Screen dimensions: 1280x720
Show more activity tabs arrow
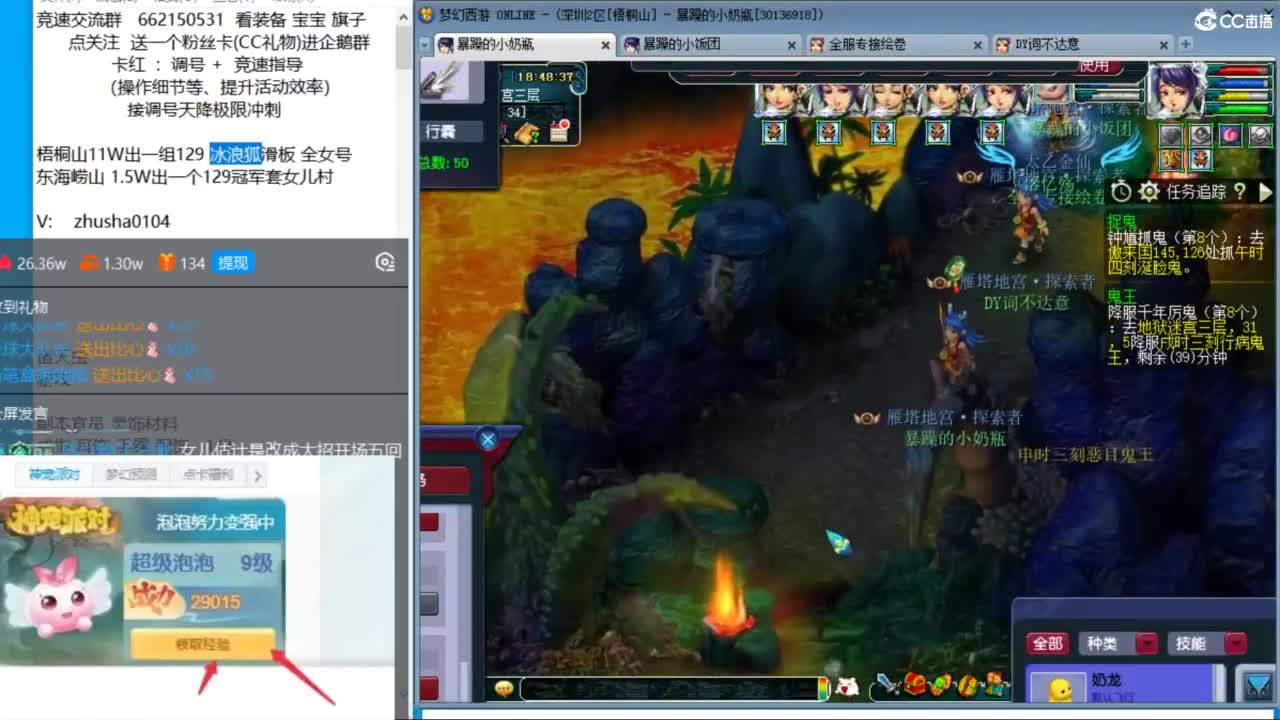point(258,476)
